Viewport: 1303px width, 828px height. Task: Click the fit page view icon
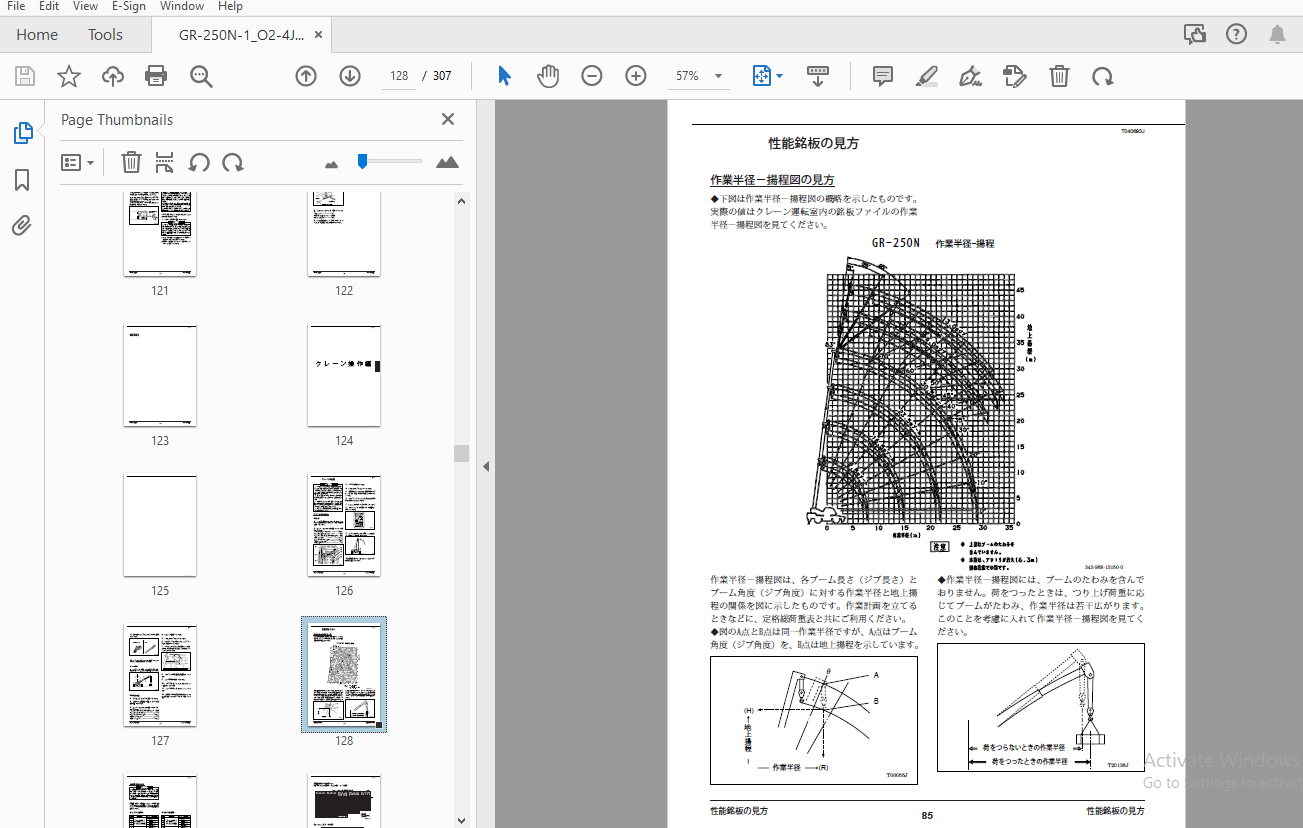click(x=762, y=76)
